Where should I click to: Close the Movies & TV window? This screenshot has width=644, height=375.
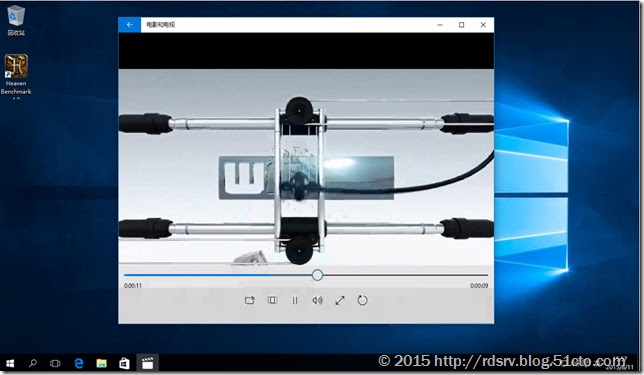tap(483, 25)
